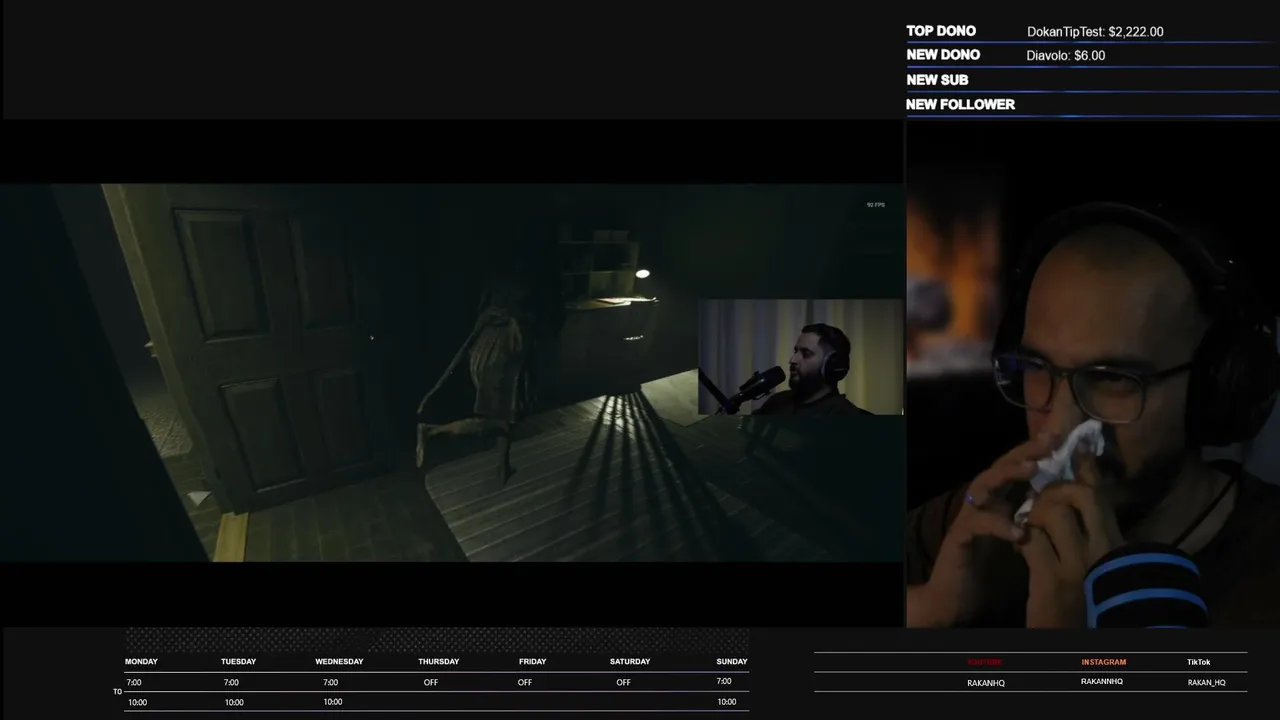Click the SUNDAY schedule heading

coord(732,662)
